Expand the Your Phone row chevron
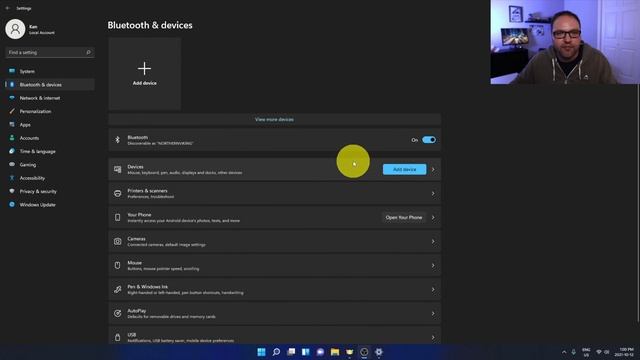The image size is (640, 360). pyautogui.click(x=433, y=218)
